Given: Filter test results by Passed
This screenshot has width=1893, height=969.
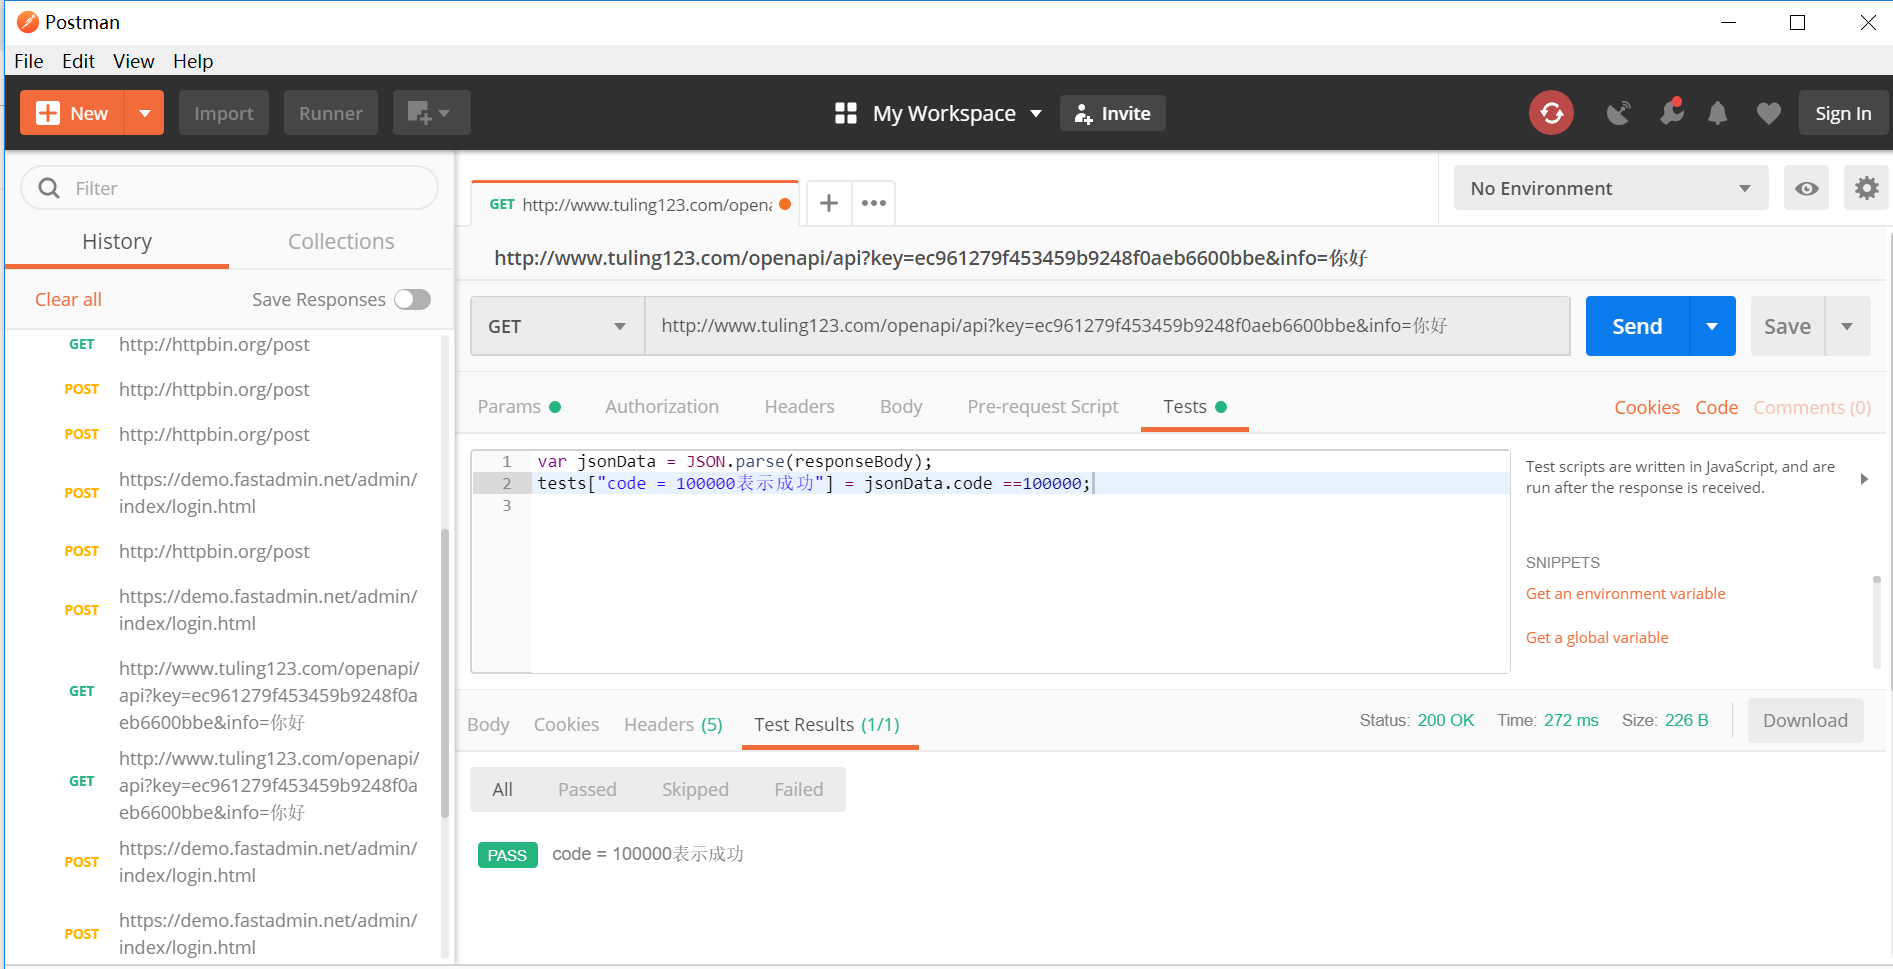Looking at the screenshot, I should tap(587, 790).
